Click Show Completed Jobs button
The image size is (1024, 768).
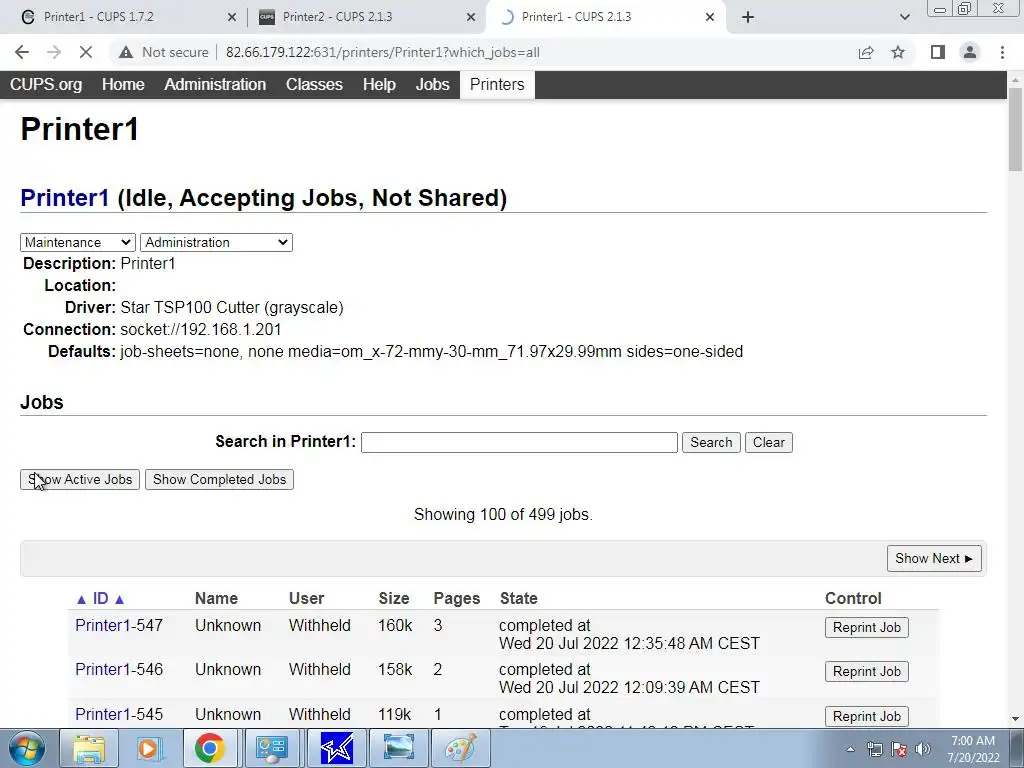coord(219,479)
